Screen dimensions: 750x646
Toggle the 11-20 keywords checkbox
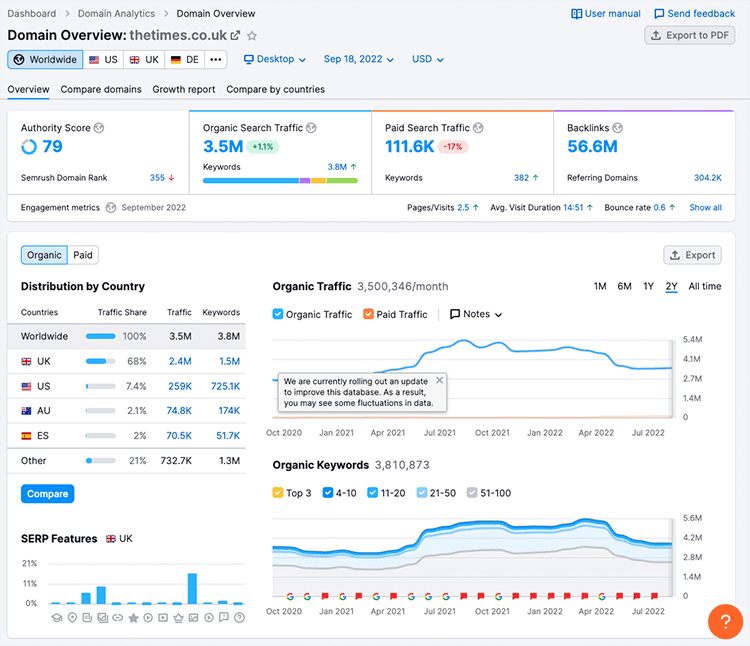coord(373,493)
